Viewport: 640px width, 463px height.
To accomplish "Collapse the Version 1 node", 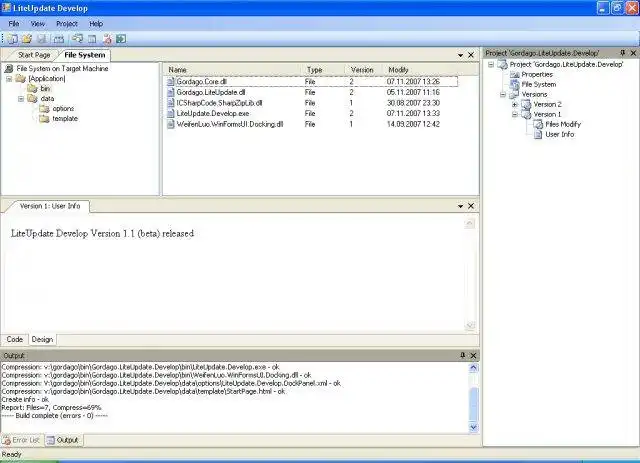I will pyautogui.click(x=515, y=114).
